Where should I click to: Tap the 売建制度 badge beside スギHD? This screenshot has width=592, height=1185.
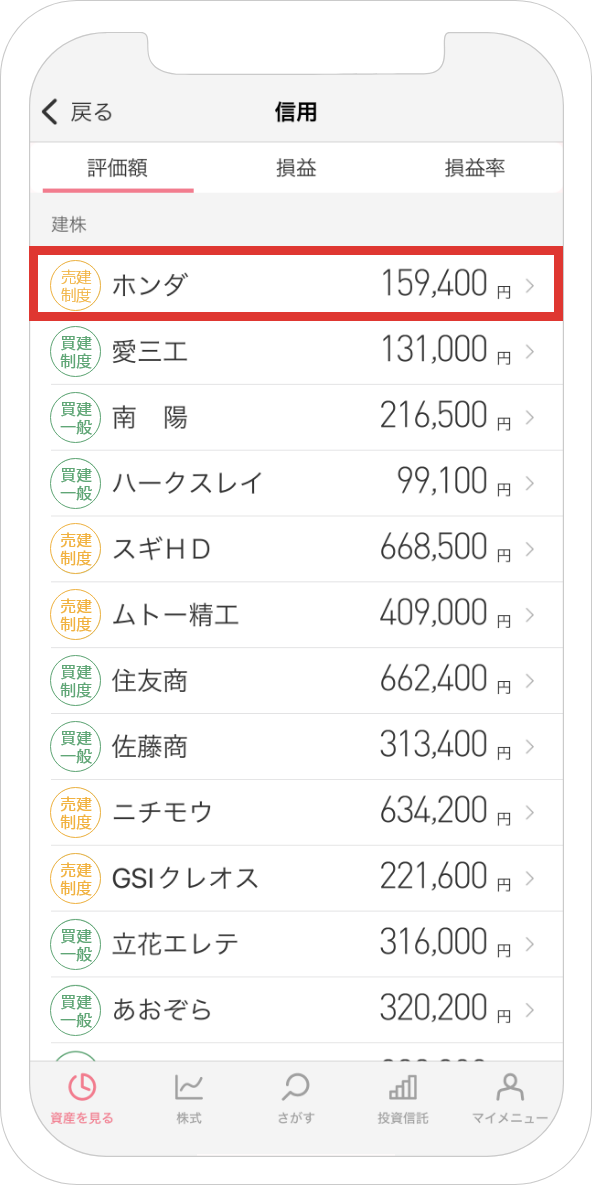coord(76,549)
